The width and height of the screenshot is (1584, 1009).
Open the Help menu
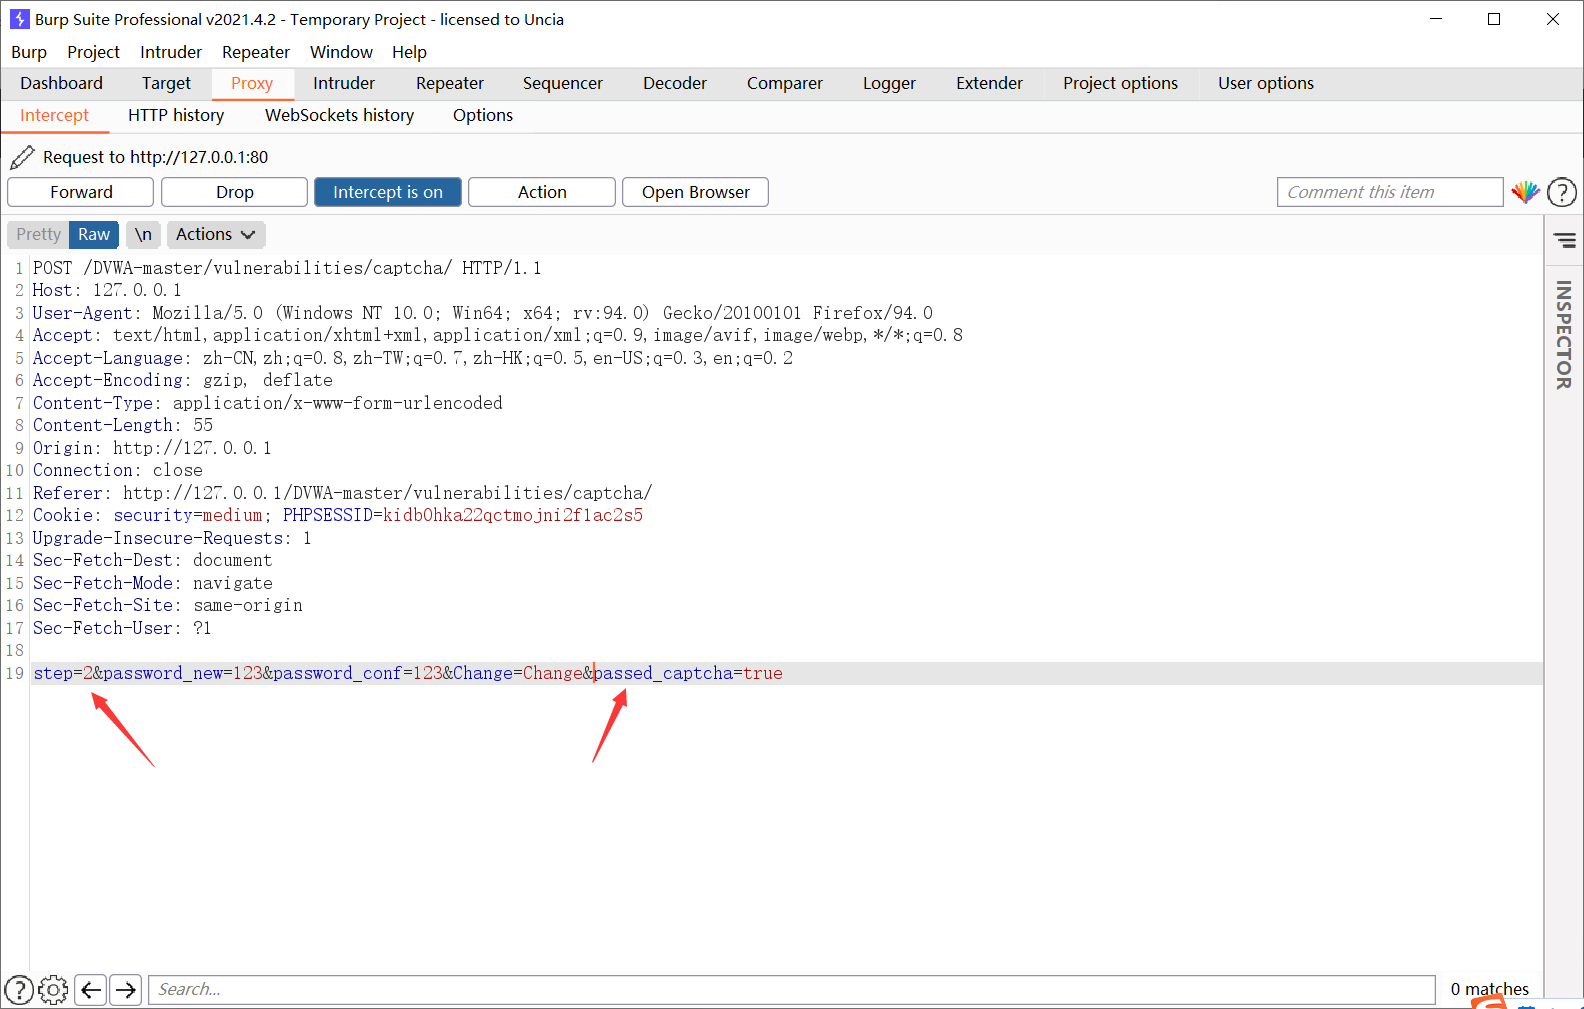click(409, 52)
